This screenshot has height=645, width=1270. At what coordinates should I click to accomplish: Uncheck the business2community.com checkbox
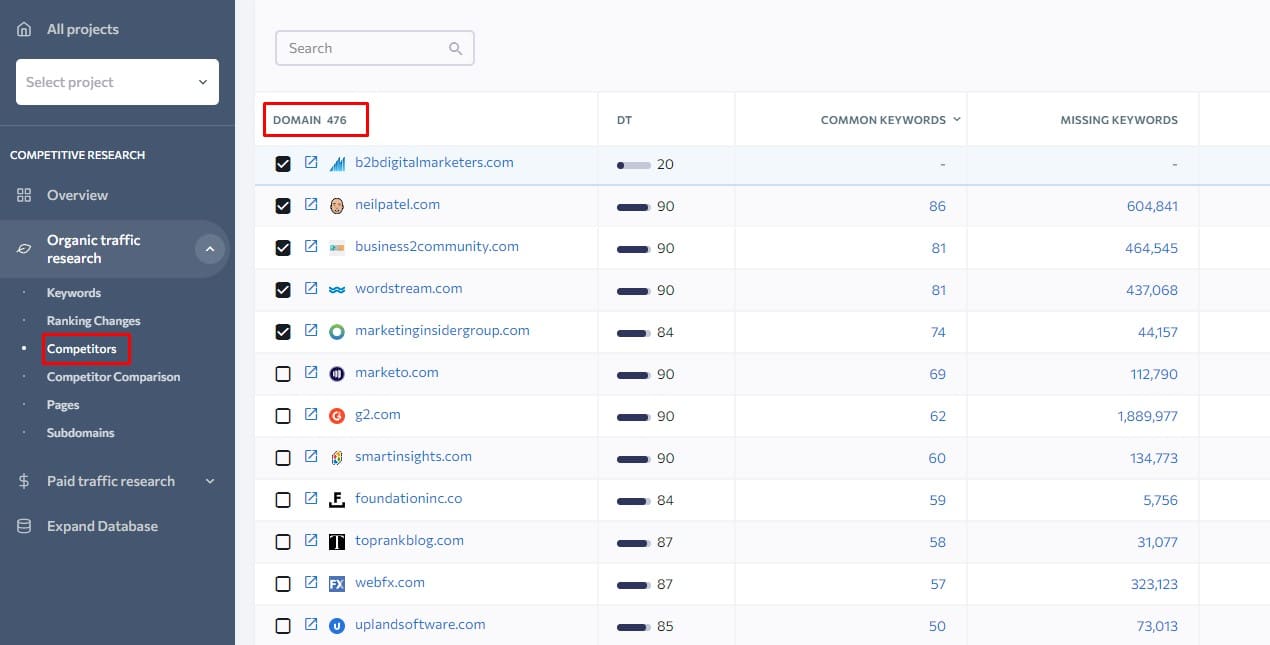[283, 248]
